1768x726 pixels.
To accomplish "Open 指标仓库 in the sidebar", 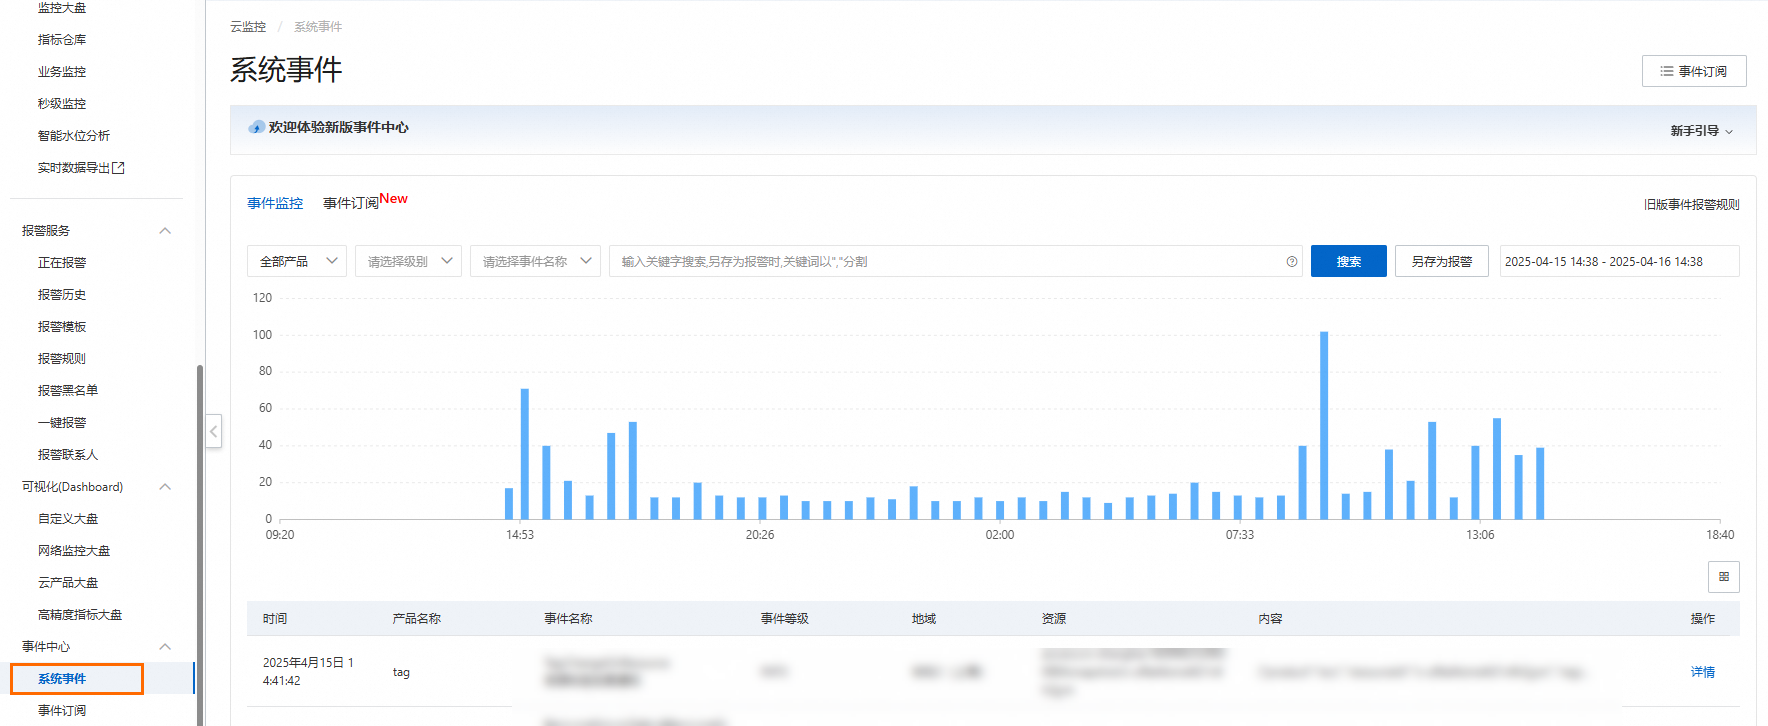I will (62, 40).
